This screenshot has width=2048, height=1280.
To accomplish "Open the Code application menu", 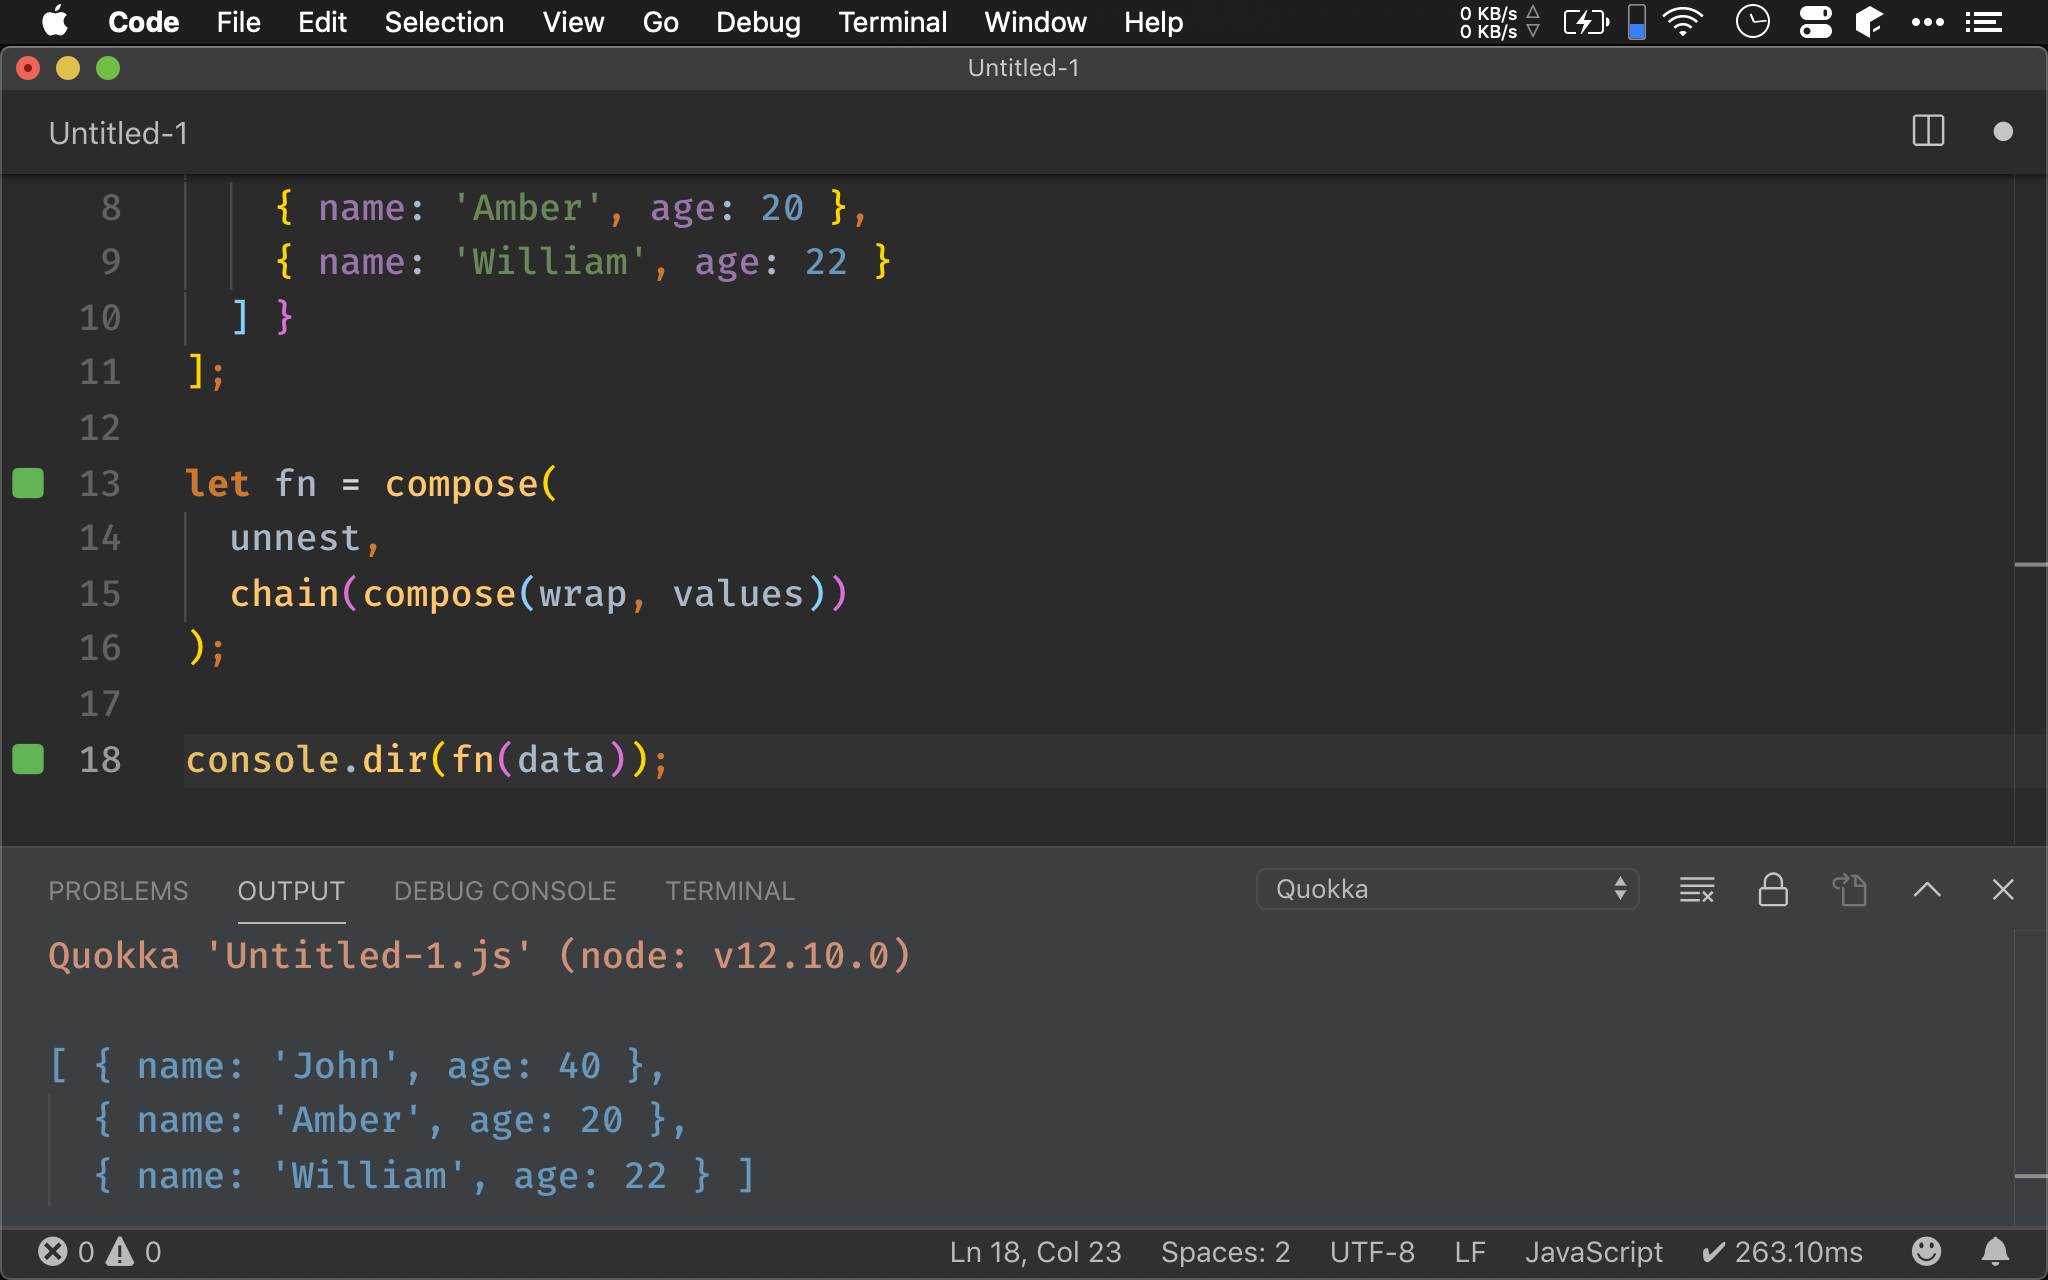I will click(143, 22).
